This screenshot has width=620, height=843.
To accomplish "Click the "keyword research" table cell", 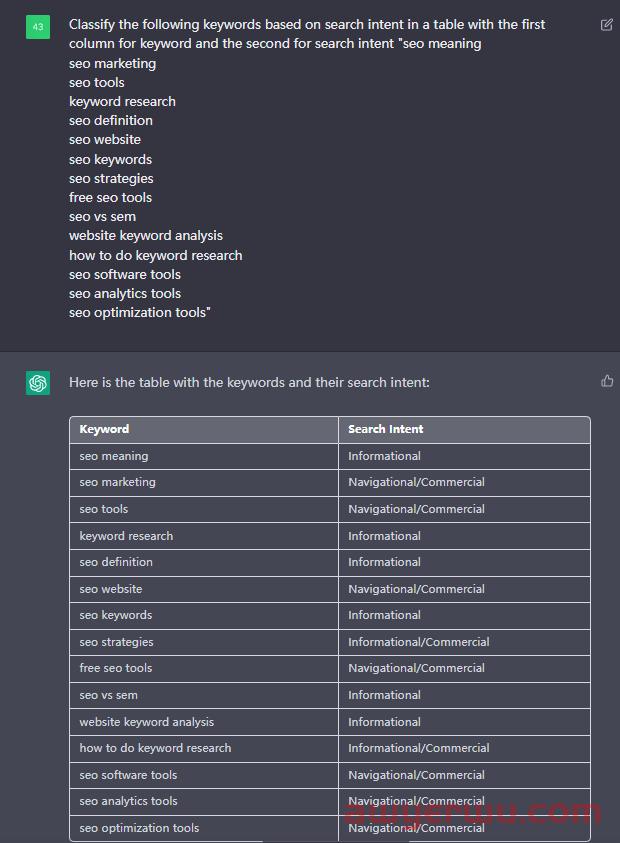I will (126, 536).
